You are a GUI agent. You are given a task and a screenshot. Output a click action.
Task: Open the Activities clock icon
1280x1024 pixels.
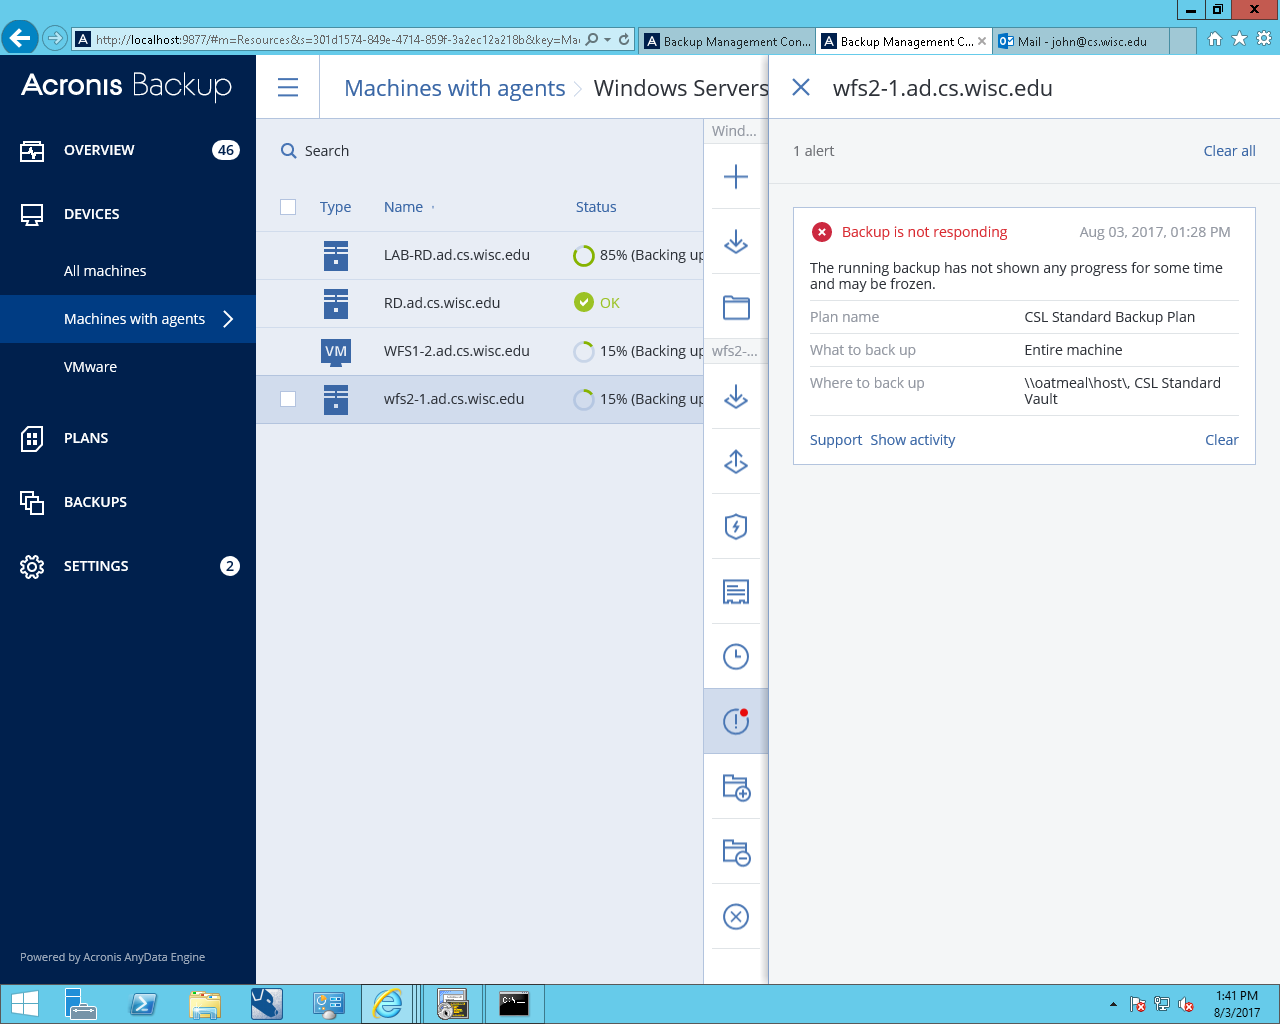tap(736, 657)
